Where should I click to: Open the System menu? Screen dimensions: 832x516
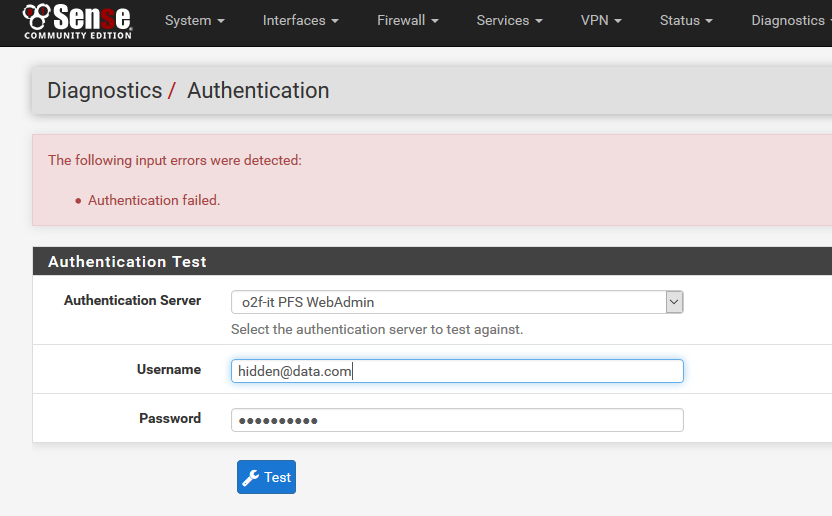[x=195, y=21]
